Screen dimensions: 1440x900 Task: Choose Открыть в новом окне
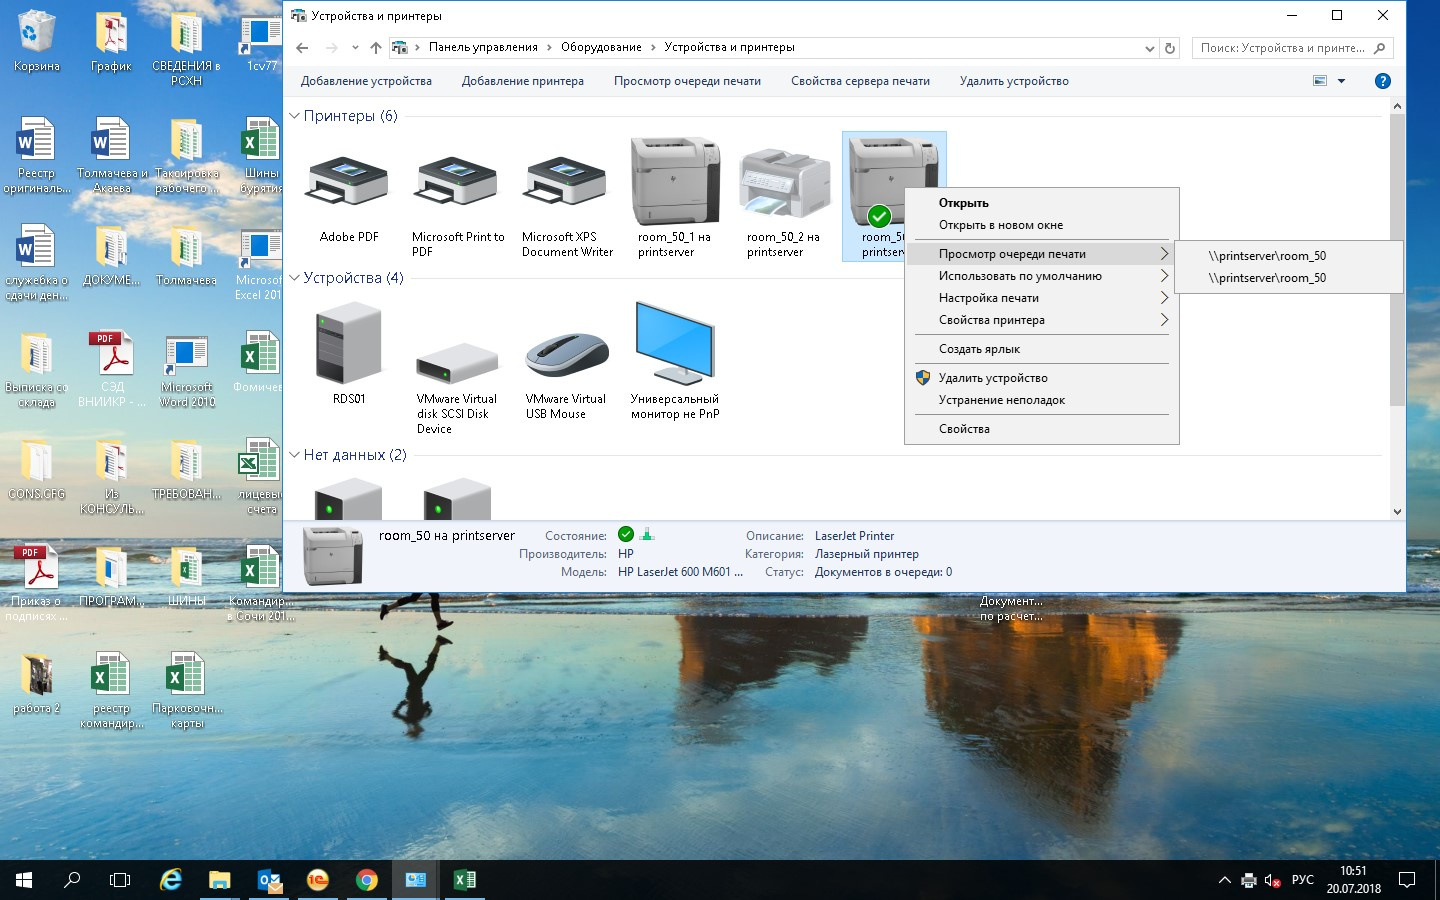pos(1041,225)
